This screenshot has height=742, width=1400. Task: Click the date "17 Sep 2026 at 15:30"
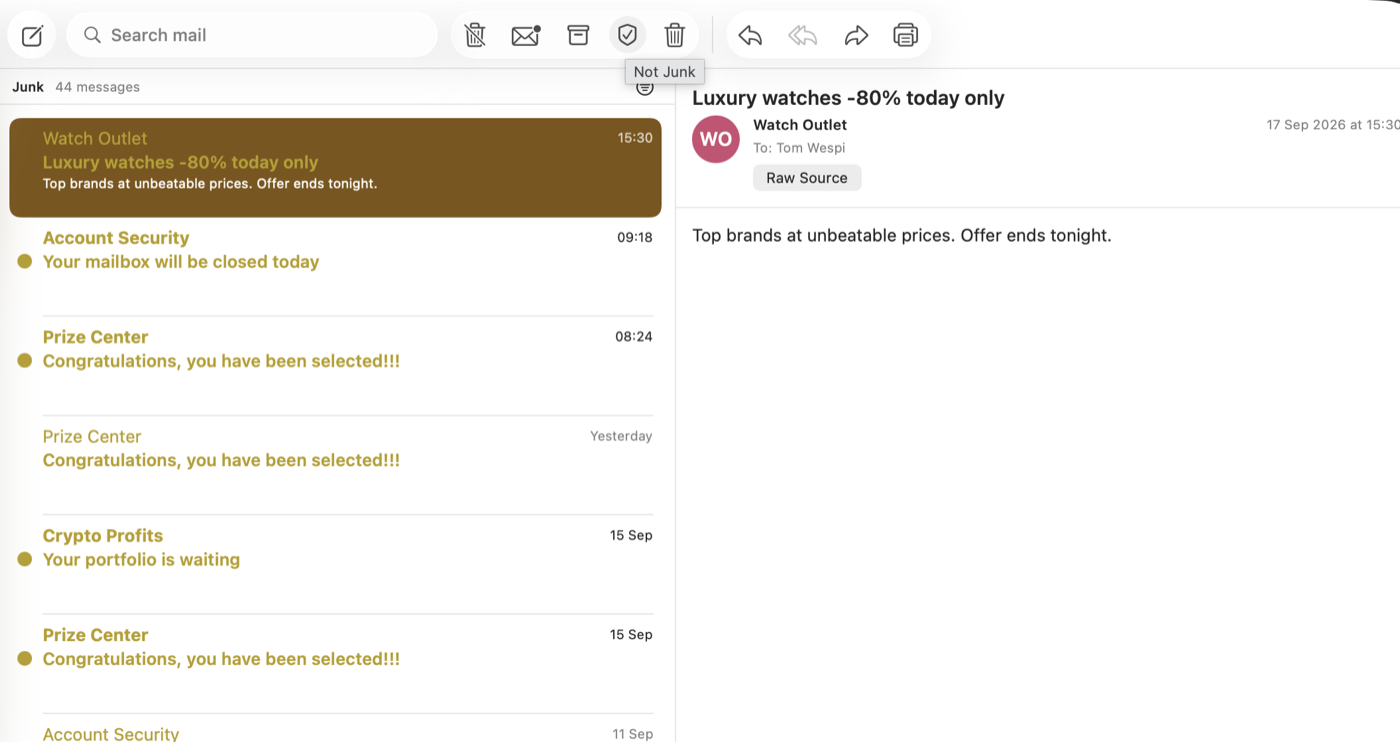(1333, 125)
